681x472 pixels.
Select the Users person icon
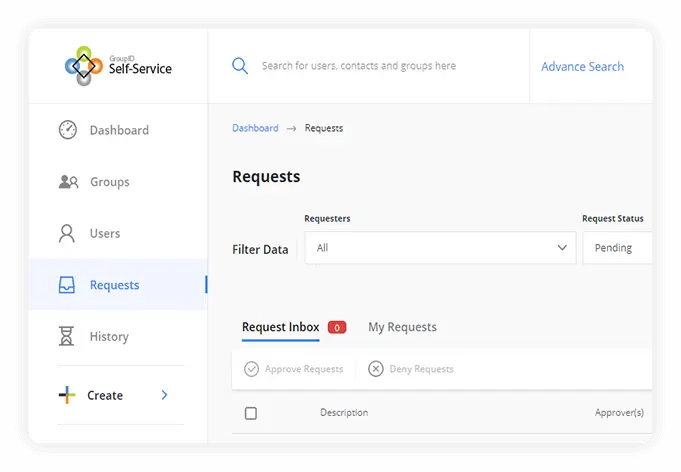(x=67, y=233)
